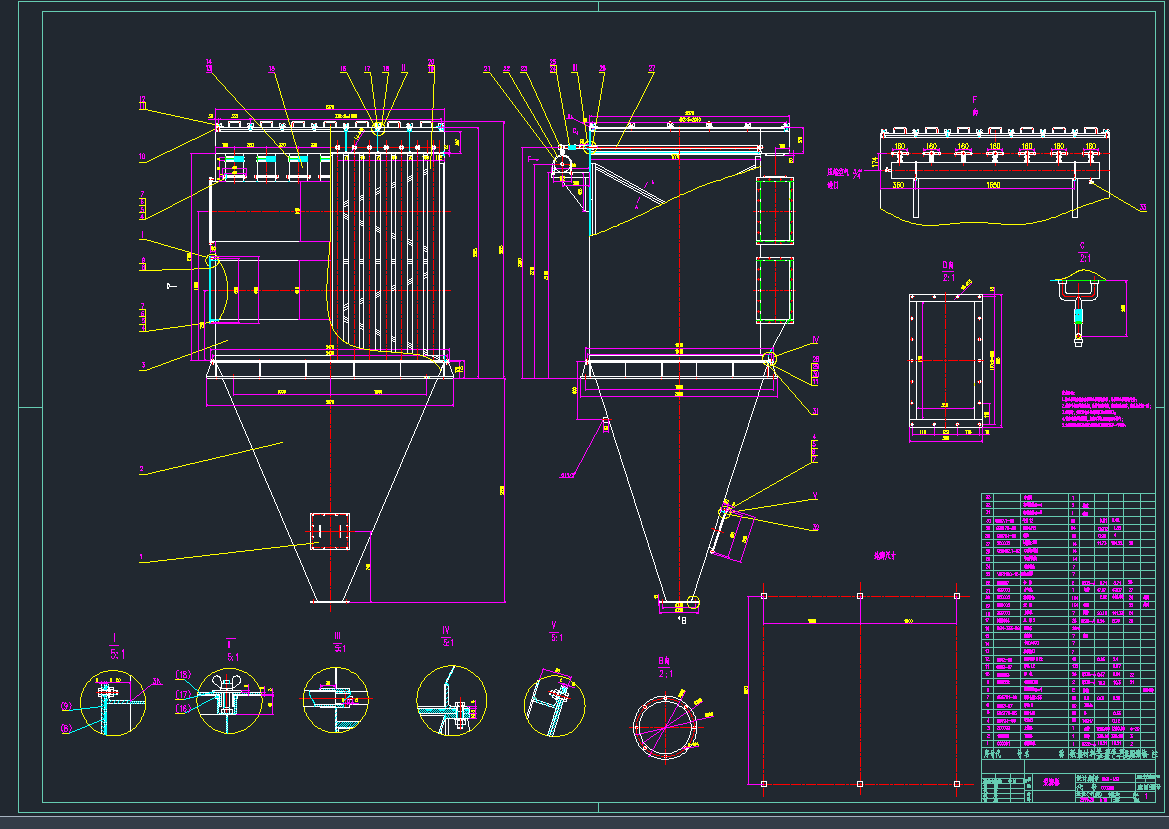
Task: Click the foundation plan title text
Action: tap(884, 556)
